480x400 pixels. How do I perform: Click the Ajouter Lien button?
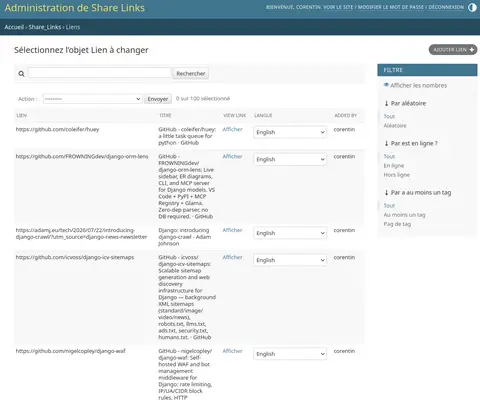(x=453, y=50)
